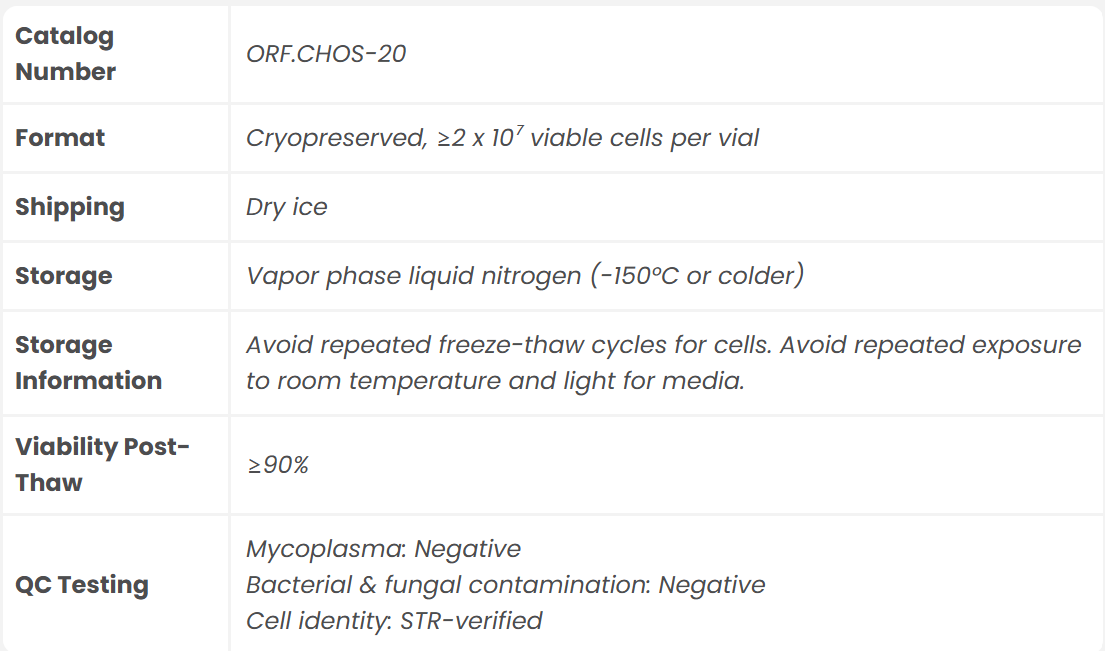This screenshot has width=1105, height=651.
Task: Select the ORF.CHOS-20 catalog number value
Action: pyautogui.click(x=326, y=53)
